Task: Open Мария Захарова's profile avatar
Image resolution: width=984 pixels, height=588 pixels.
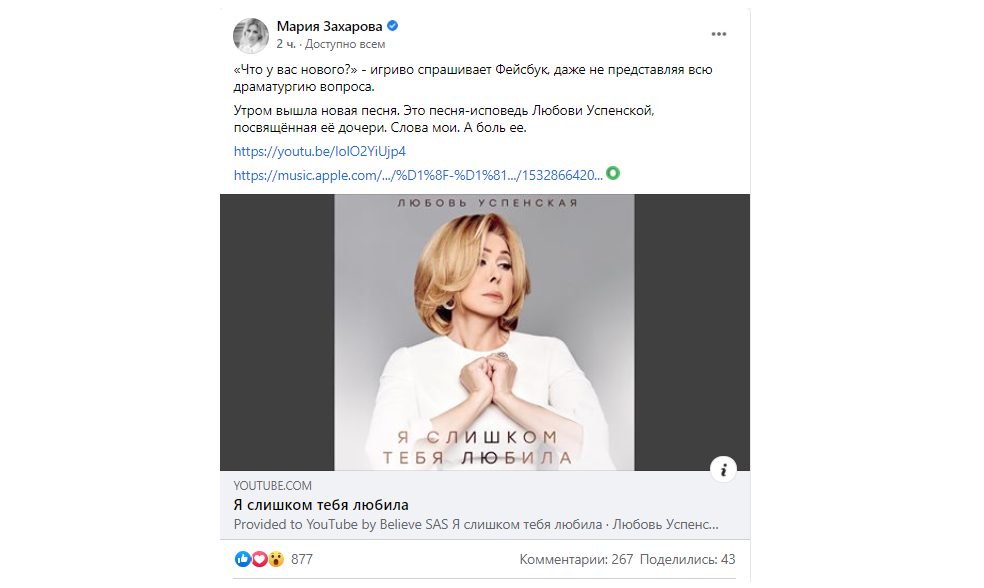Action: click(x=250, y=35)
